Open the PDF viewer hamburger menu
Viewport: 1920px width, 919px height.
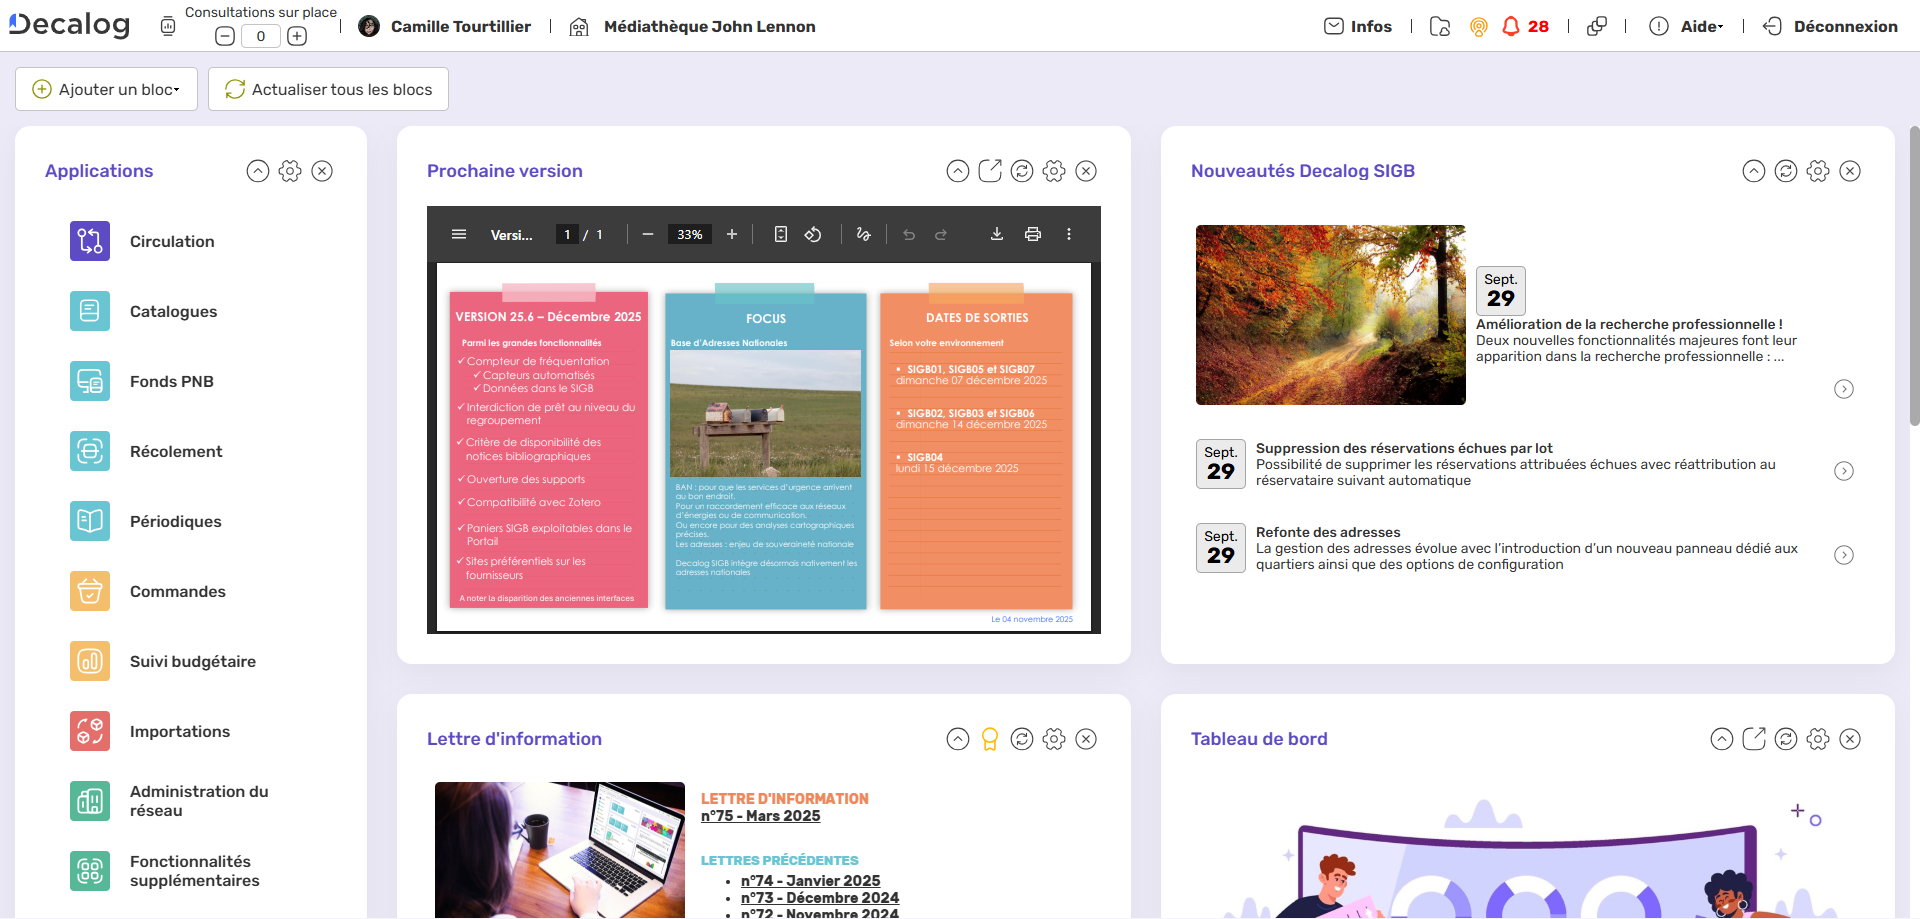(459, 234)
